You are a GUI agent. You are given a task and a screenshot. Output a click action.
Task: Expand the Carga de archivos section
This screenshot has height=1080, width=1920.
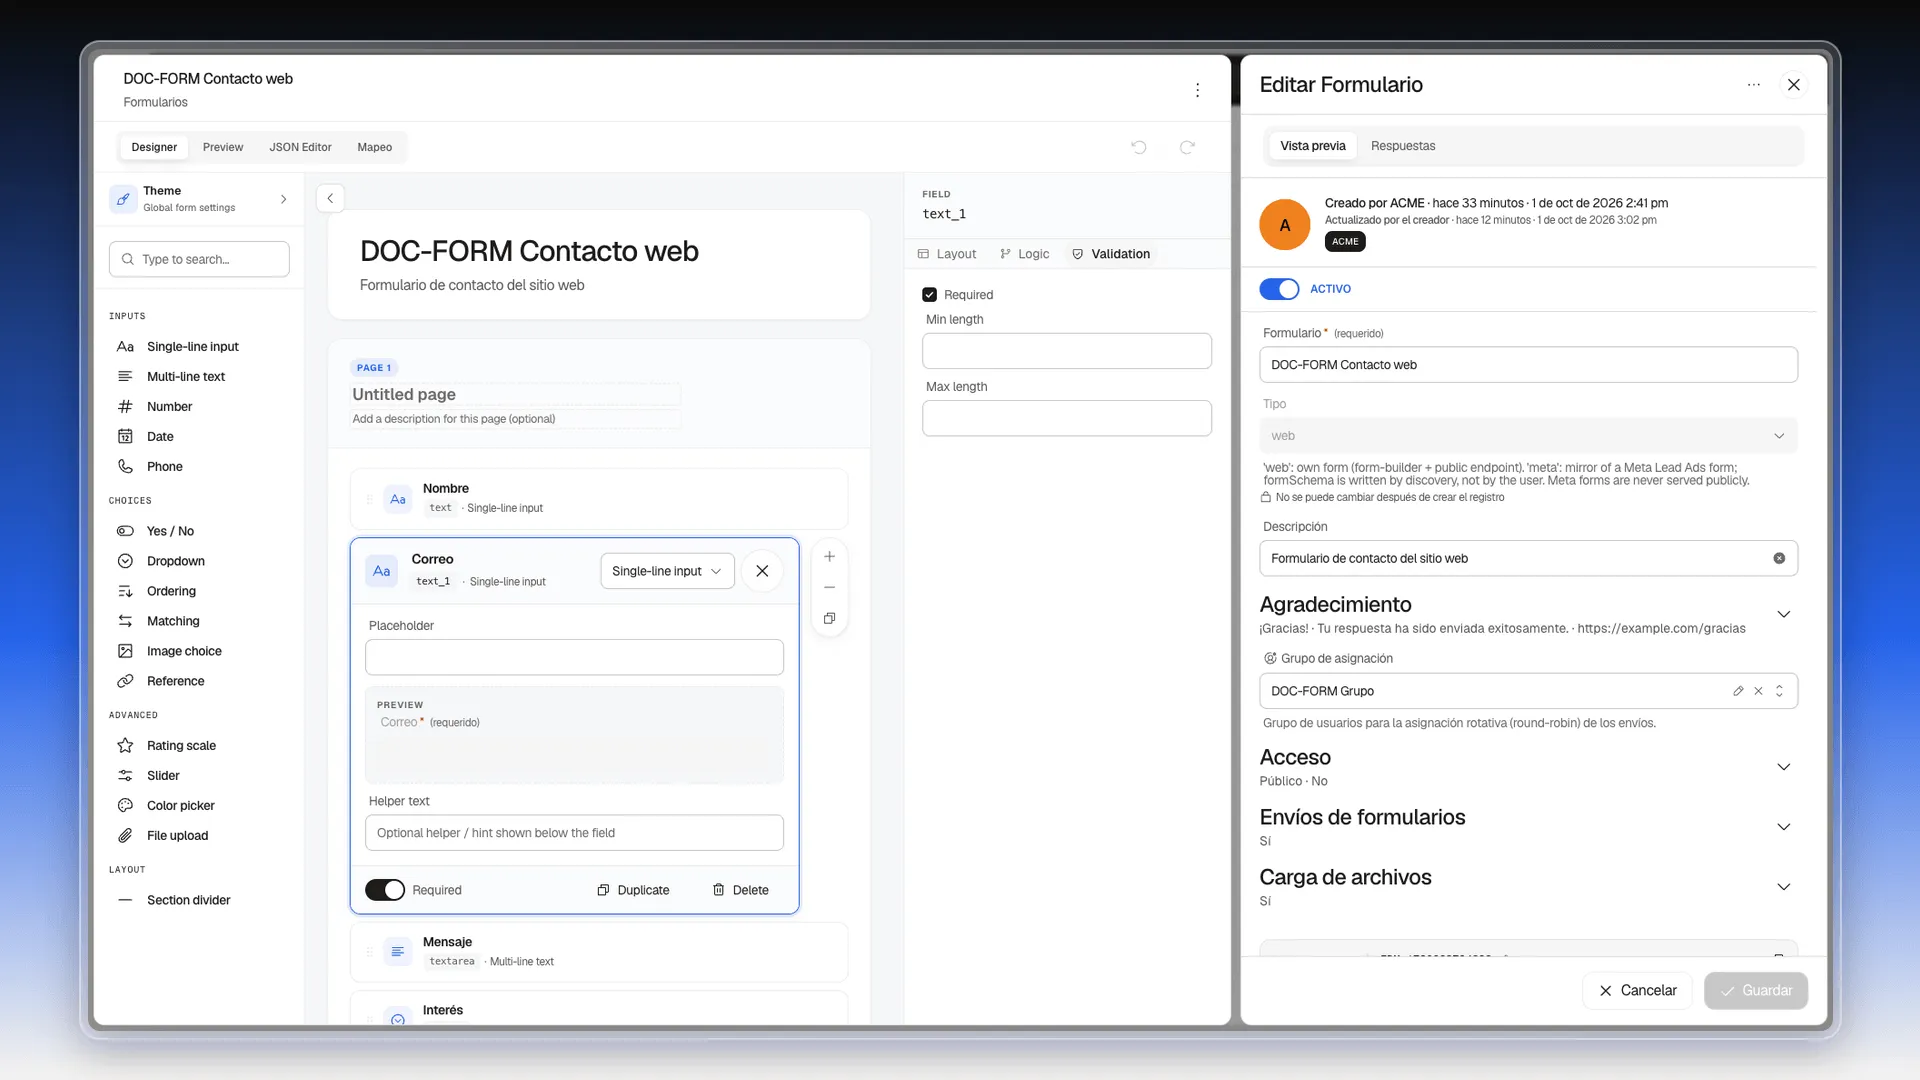pos(1783,887)
